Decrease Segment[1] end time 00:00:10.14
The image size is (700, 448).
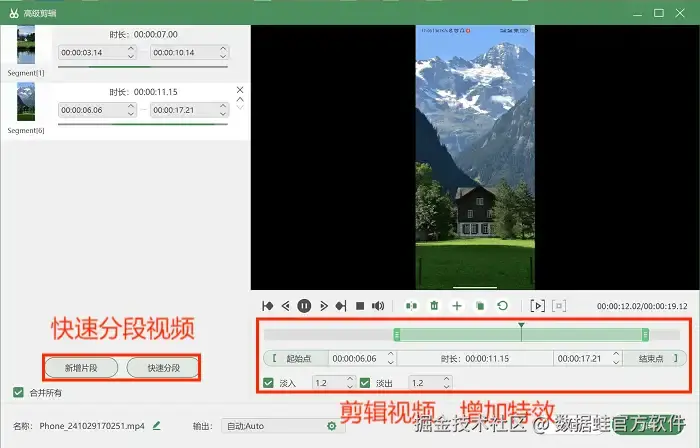(223, 56)
